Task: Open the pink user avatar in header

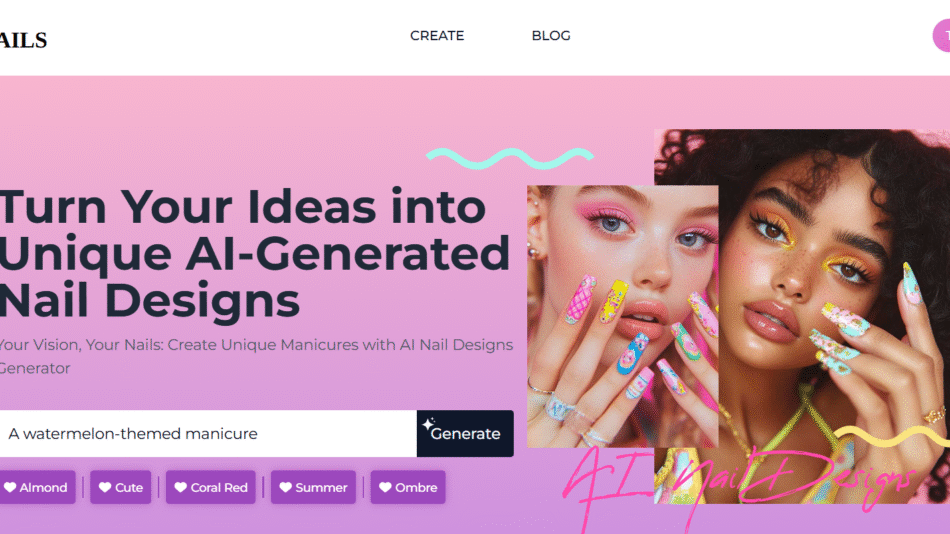Action: tap(942, 36)
